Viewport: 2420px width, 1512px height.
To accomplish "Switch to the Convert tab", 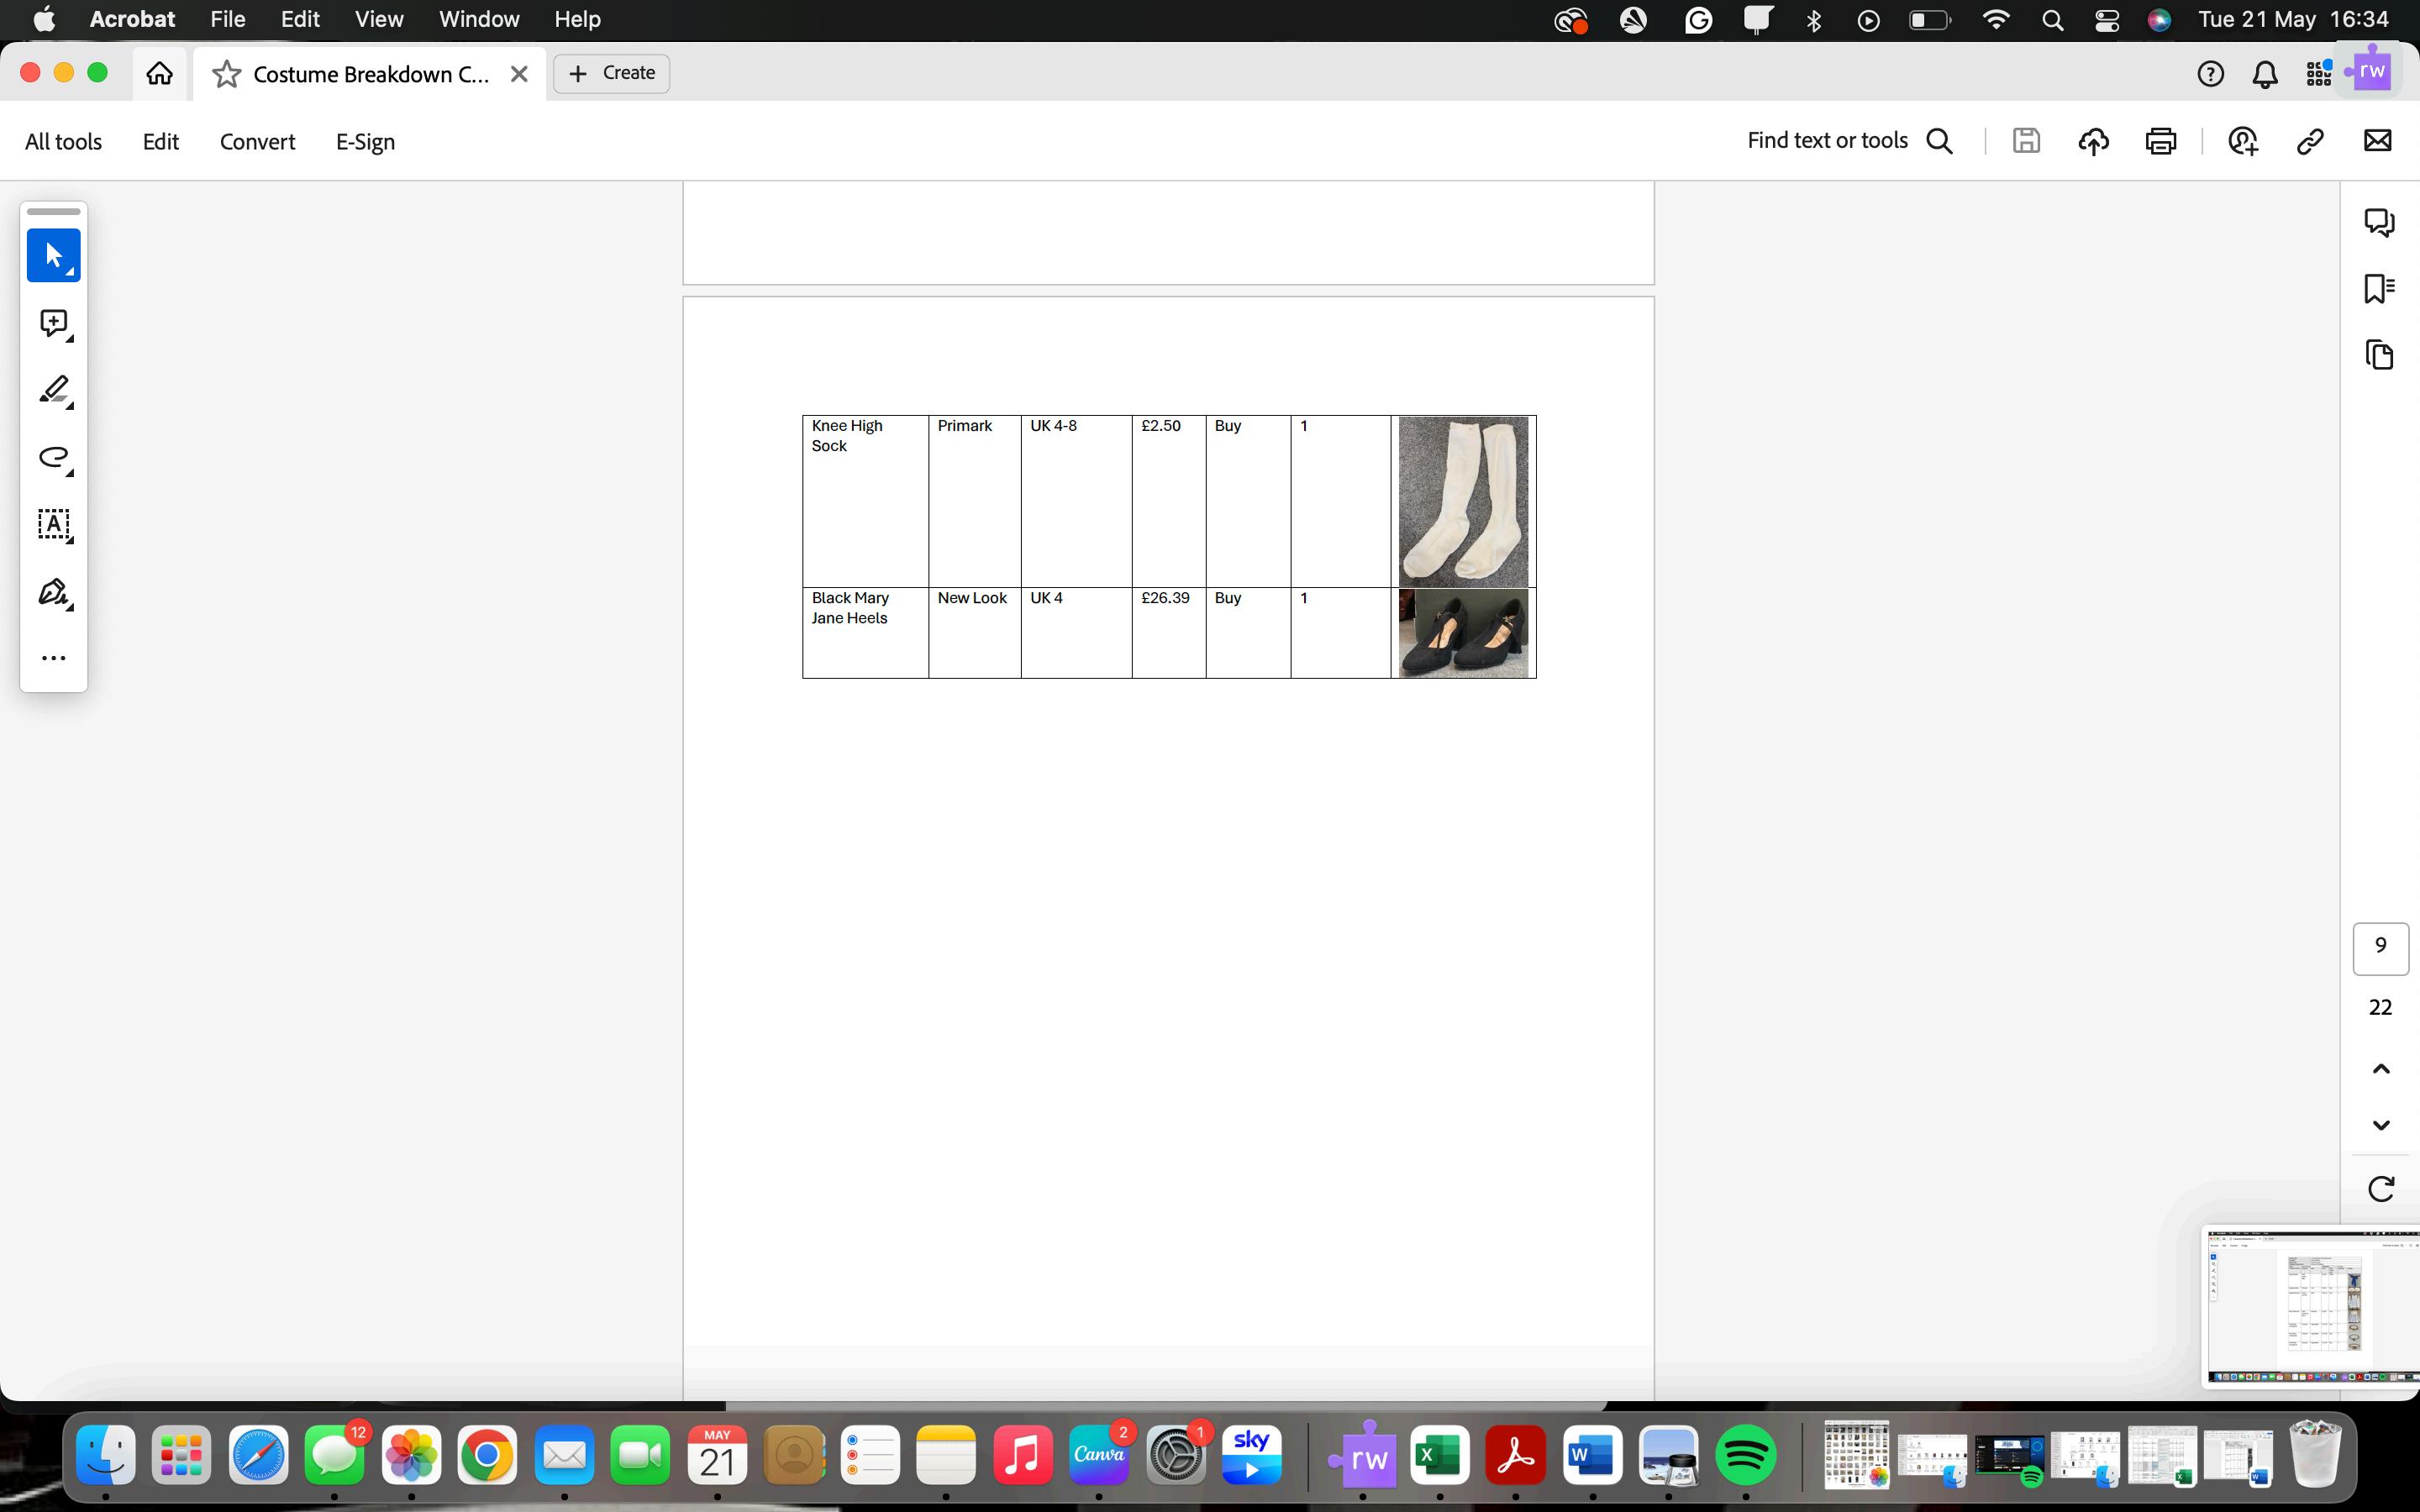I will pyautogui.click(x=257, y=142).
